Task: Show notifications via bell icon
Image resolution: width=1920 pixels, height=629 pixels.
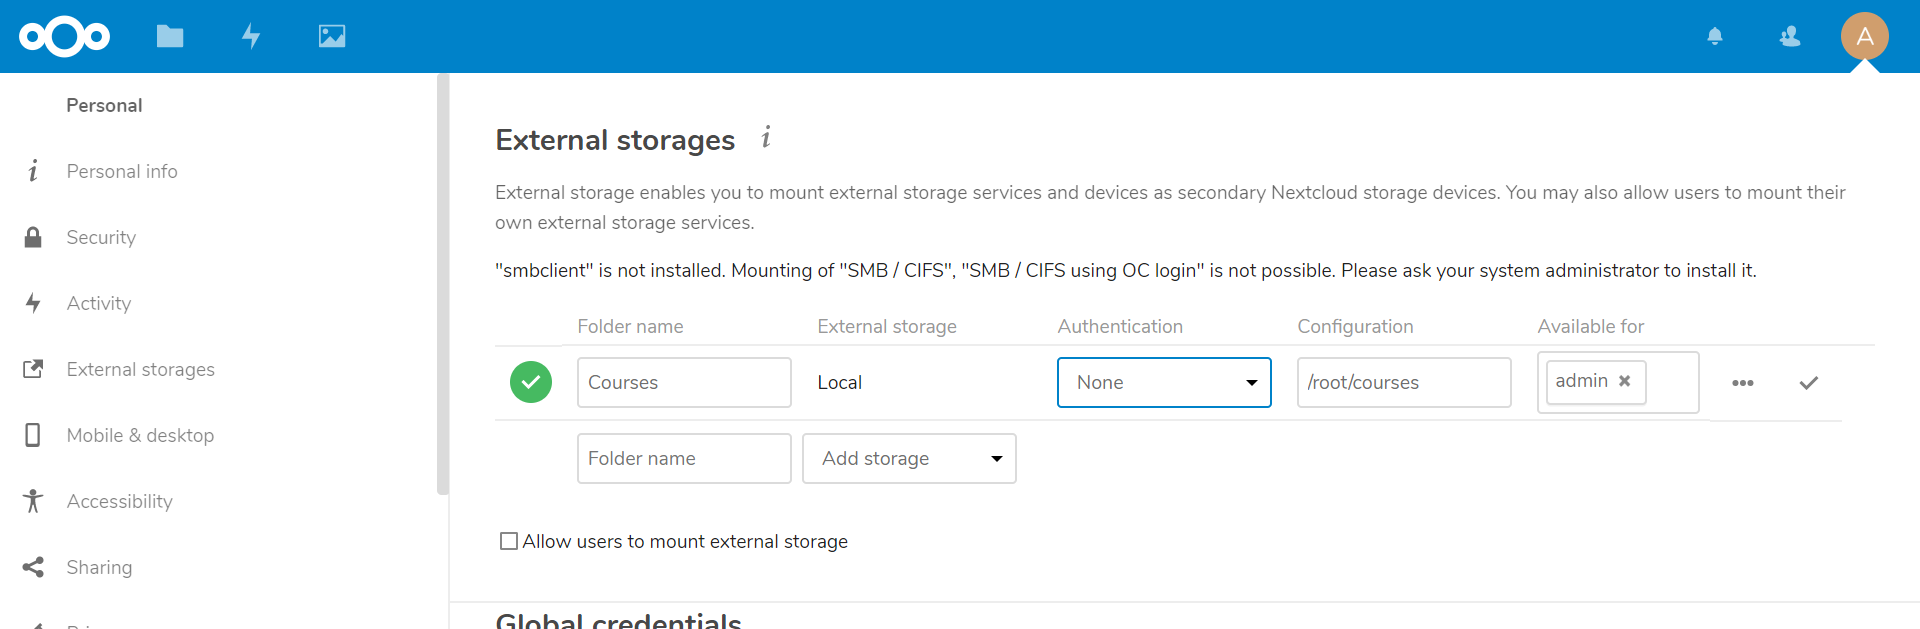Action: click(x=1715, y=37)
